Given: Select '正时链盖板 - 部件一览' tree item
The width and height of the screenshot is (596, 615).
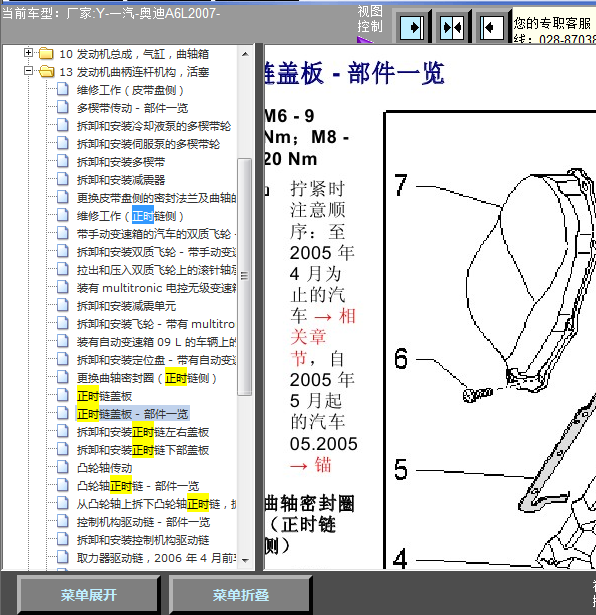Looking at the screenshot, I should 133,414.
